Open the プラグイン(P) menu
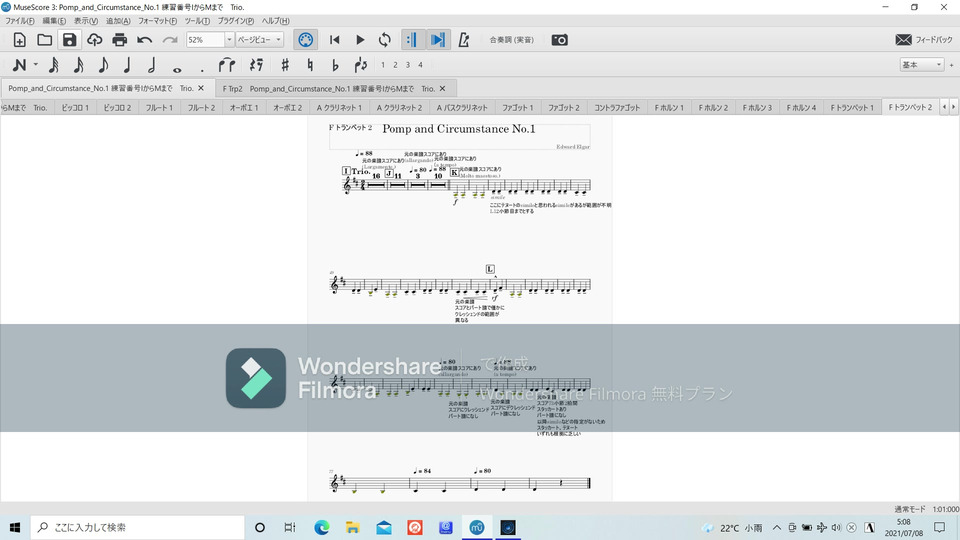The width and height of the screenshot is (960, 540). (x=236, y=21)
